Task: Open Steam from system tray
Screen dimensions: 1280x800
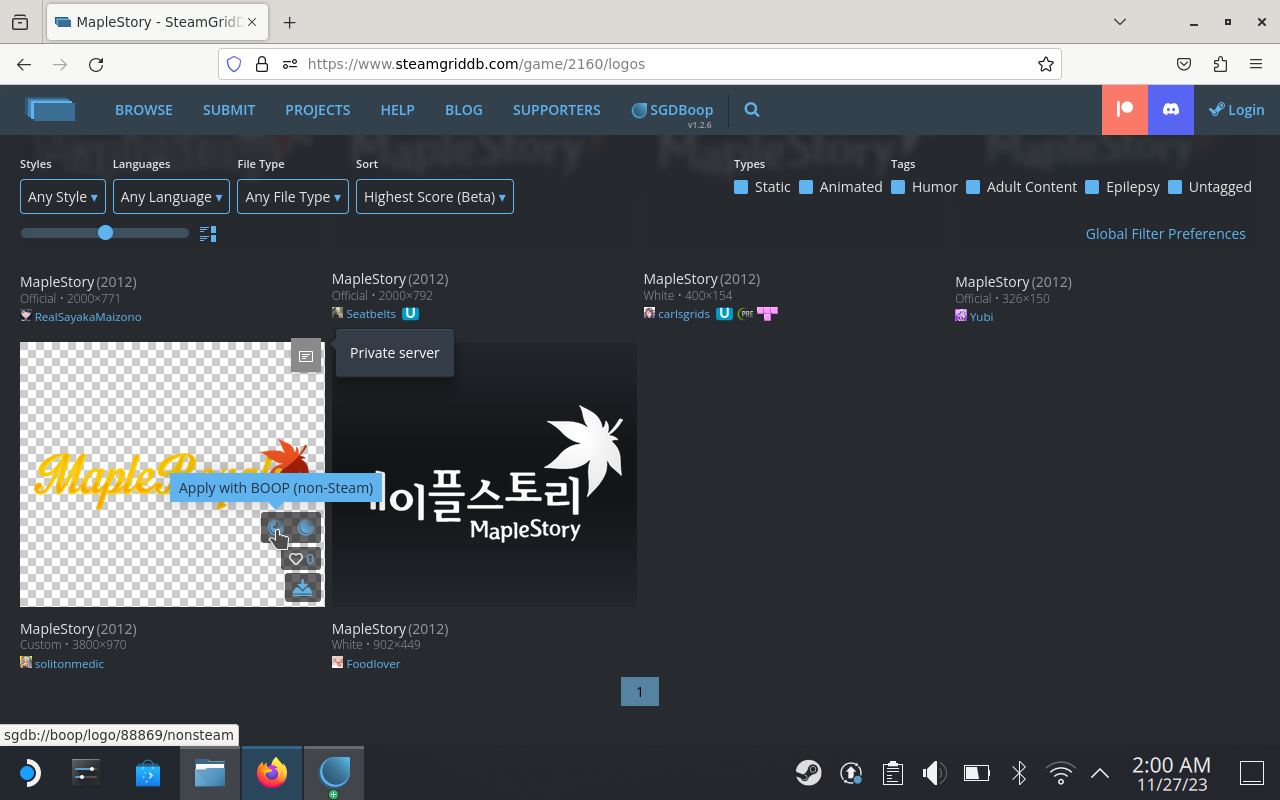Action: tap(809, 772)
